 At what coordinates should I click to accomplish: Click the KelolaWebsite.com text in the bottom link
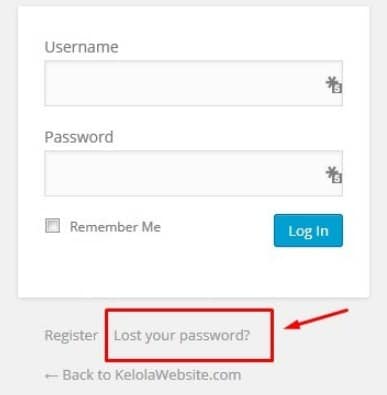point(178,375)
